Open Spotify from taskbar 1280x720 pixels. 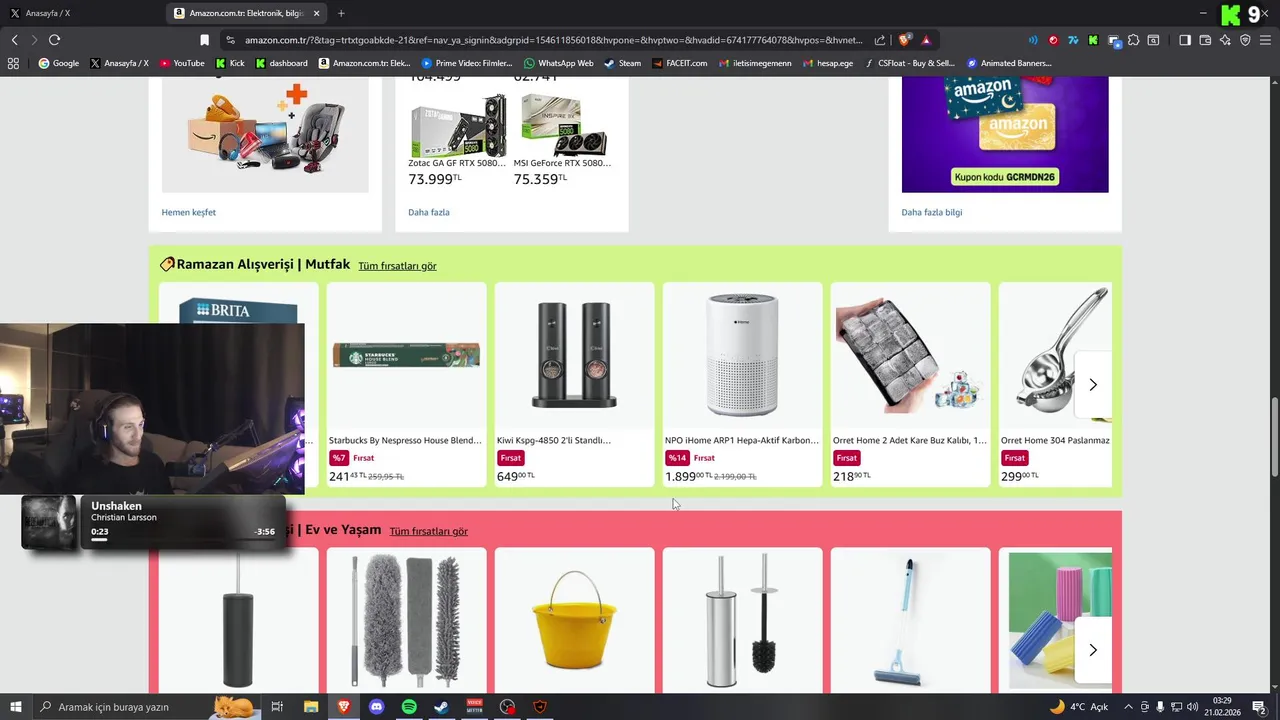click(409, 707)
